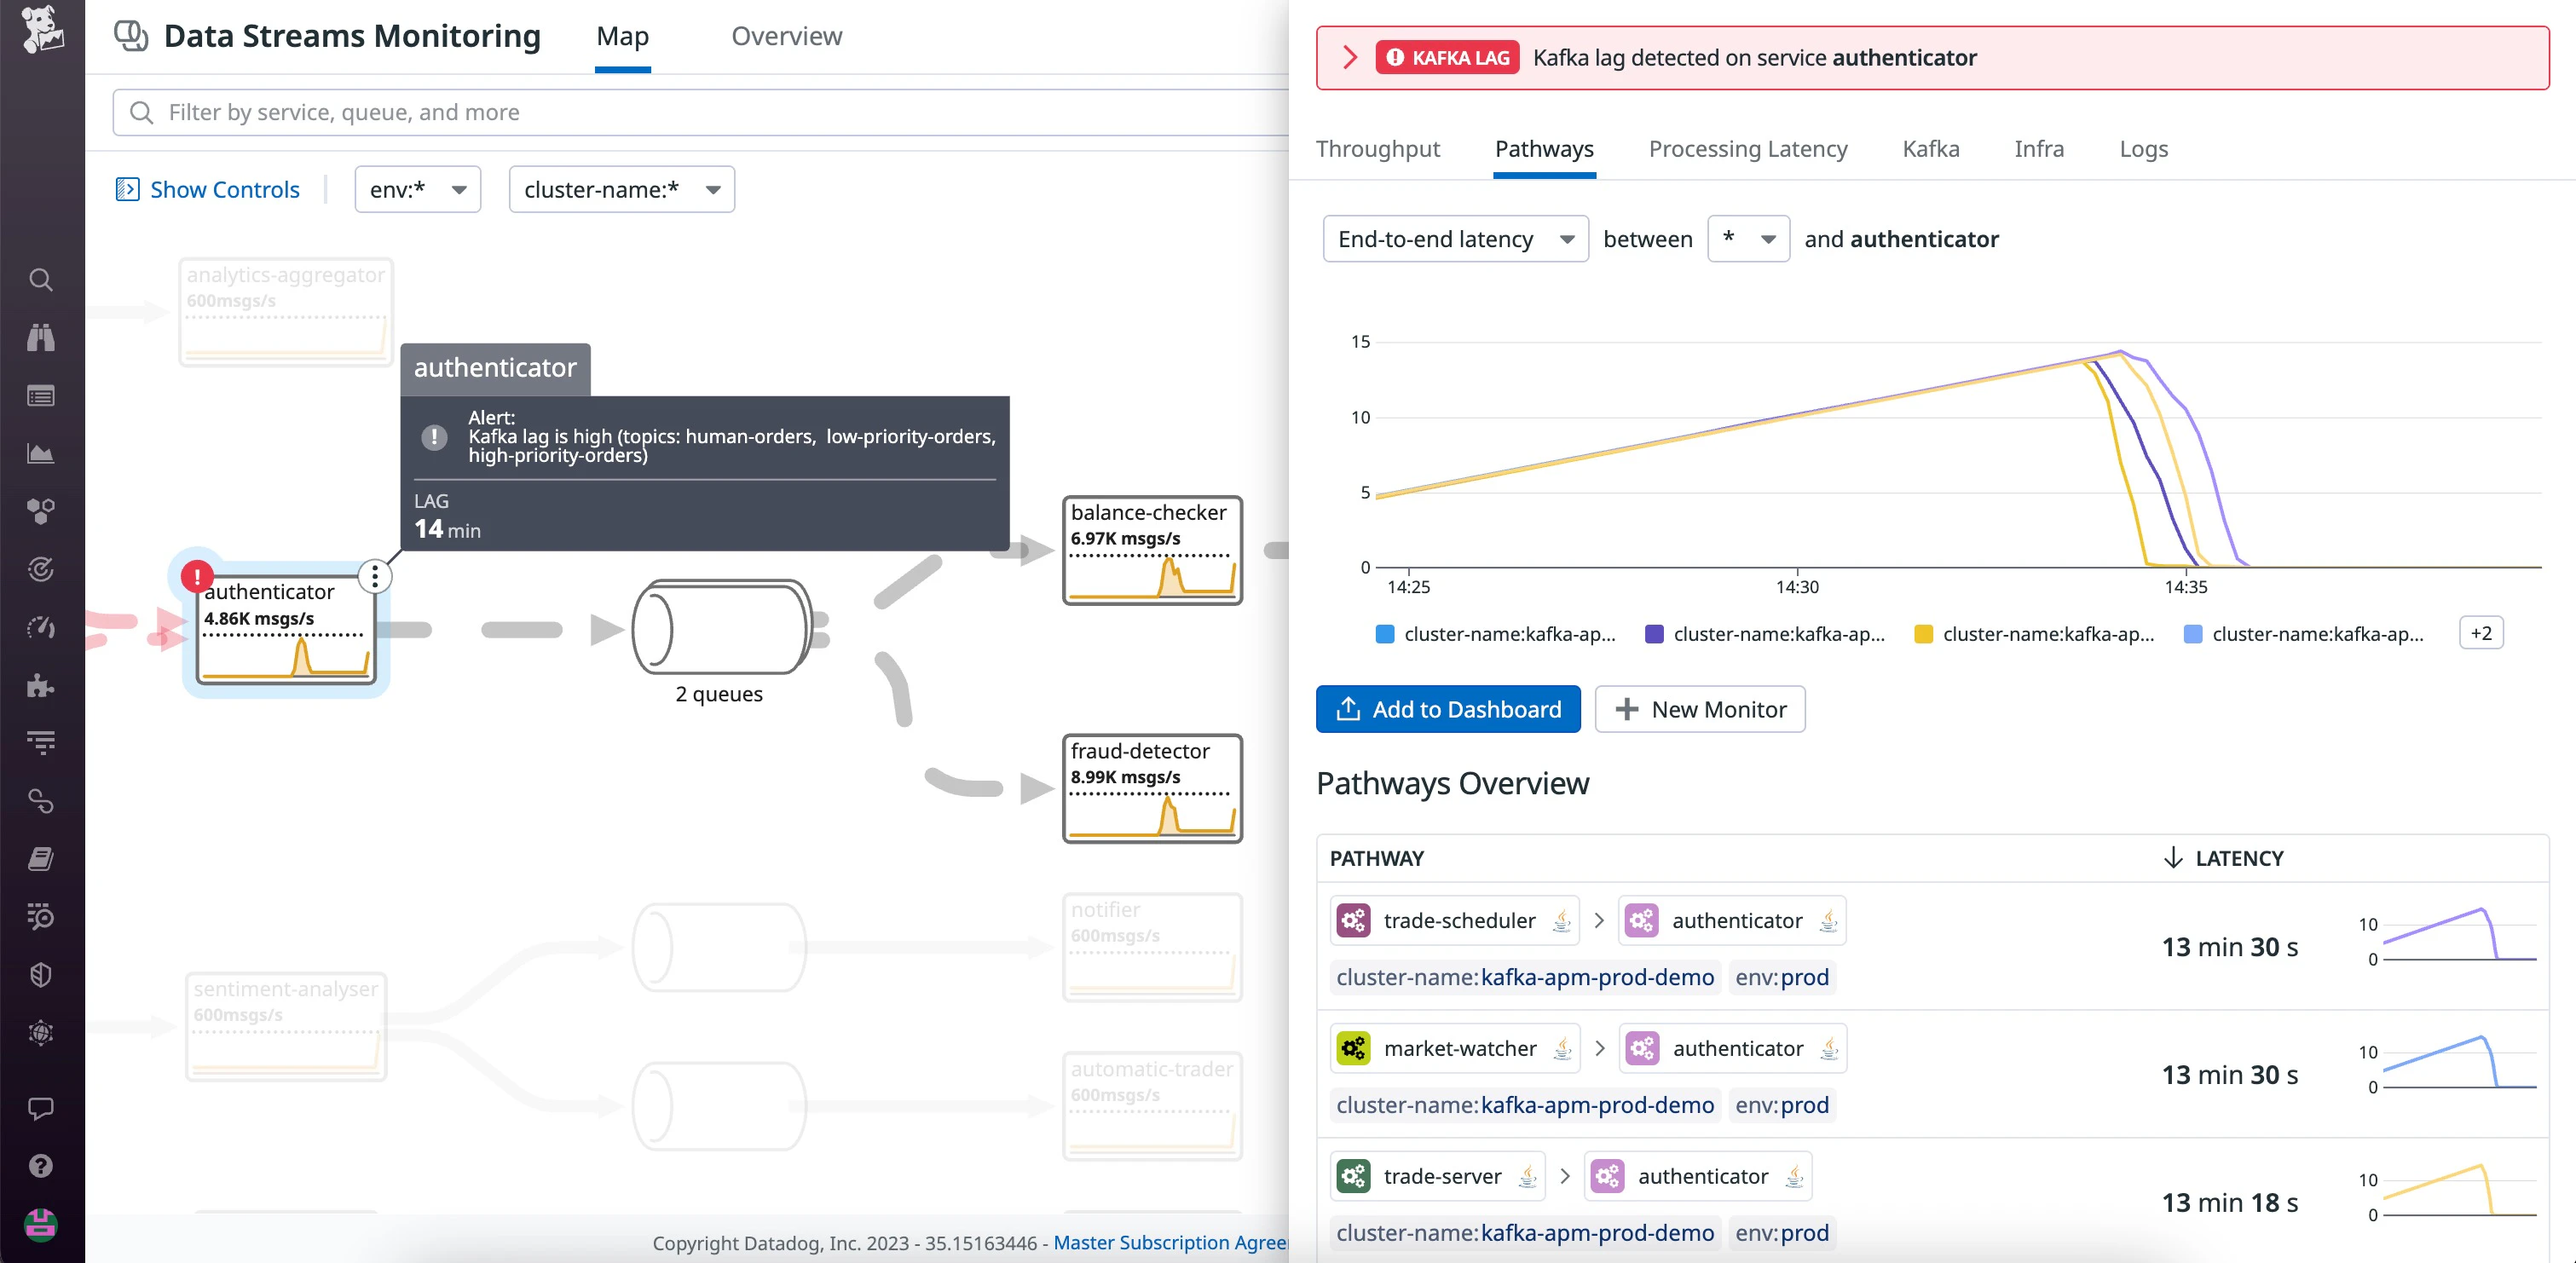Open the asterisk source service dropdown
This screenshot has height=1263, width=2576.
pos(1748,239)
